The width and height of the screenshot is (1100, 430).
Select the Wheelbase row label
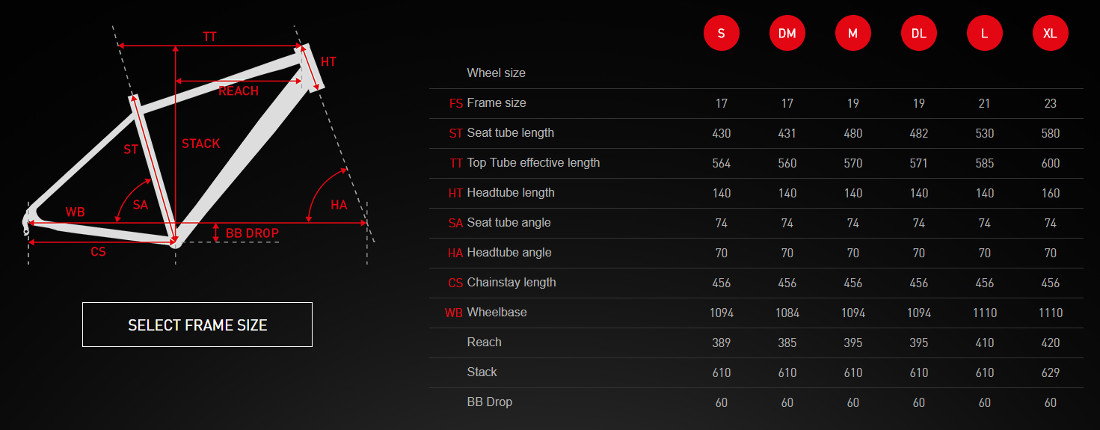pos(496,312)
